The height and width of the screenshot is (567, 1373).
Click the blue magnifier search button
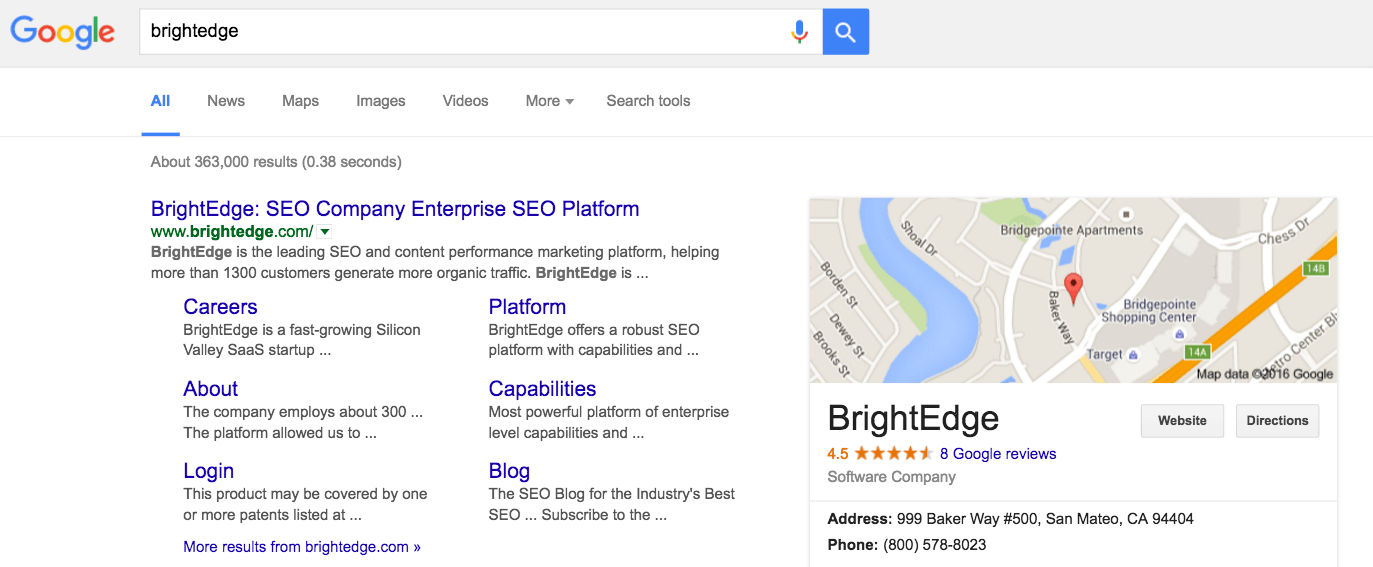pos(845,32)
